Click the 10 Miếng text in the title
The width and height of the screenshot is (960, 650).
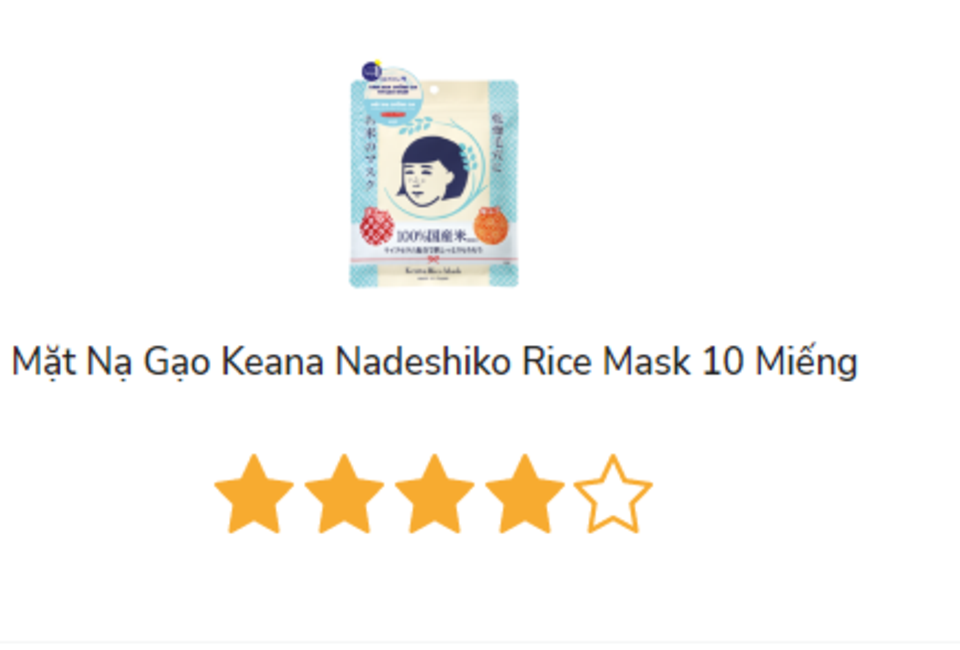click(x=780, y=362)
